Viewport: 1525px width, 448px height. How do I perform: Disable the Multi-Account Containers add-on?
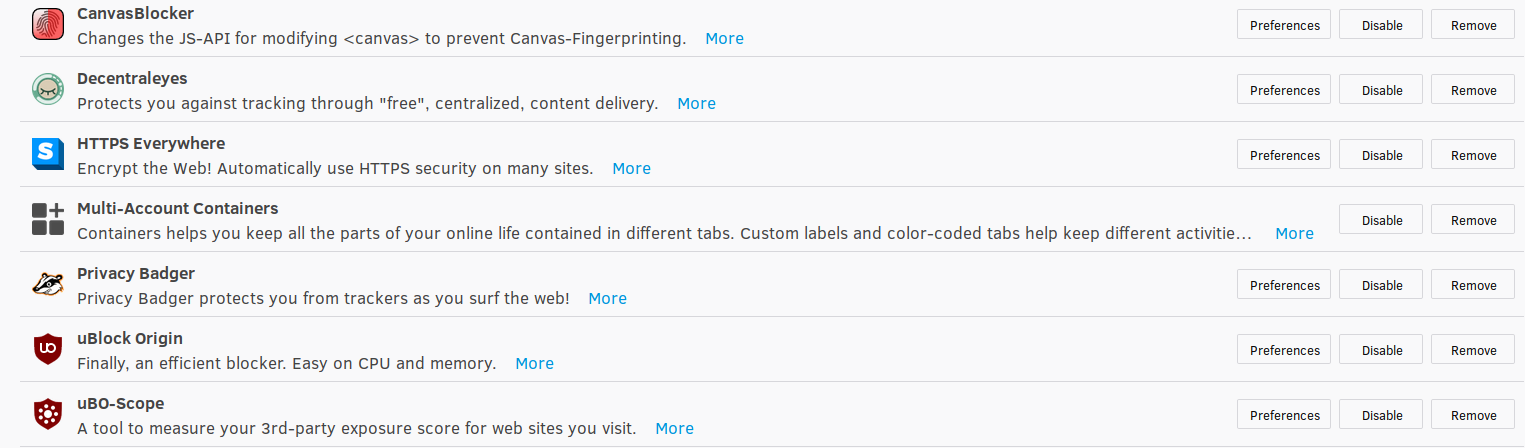click(x=1382, y=220)
